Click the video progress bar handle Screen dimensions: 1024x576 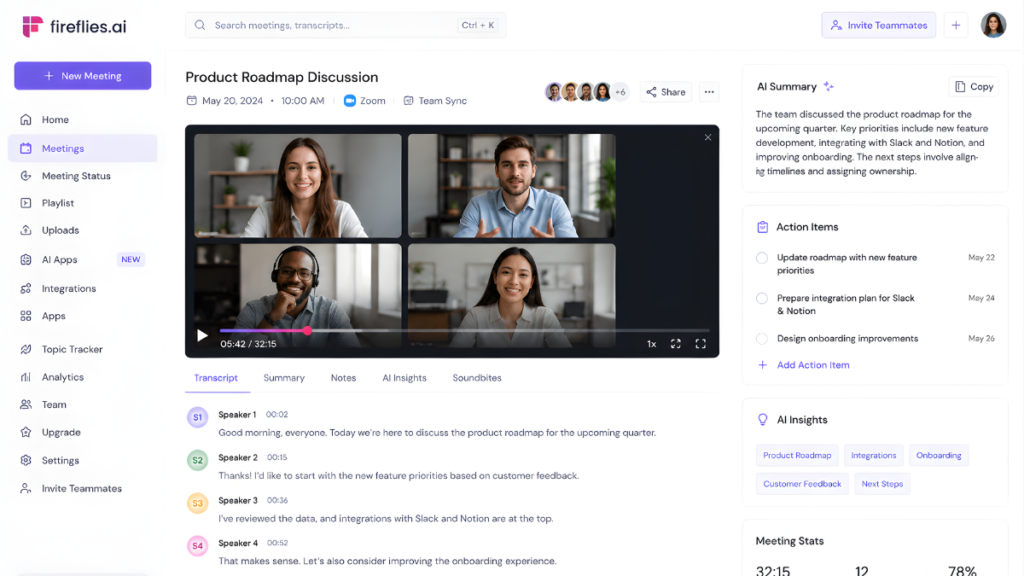point(307,330)
